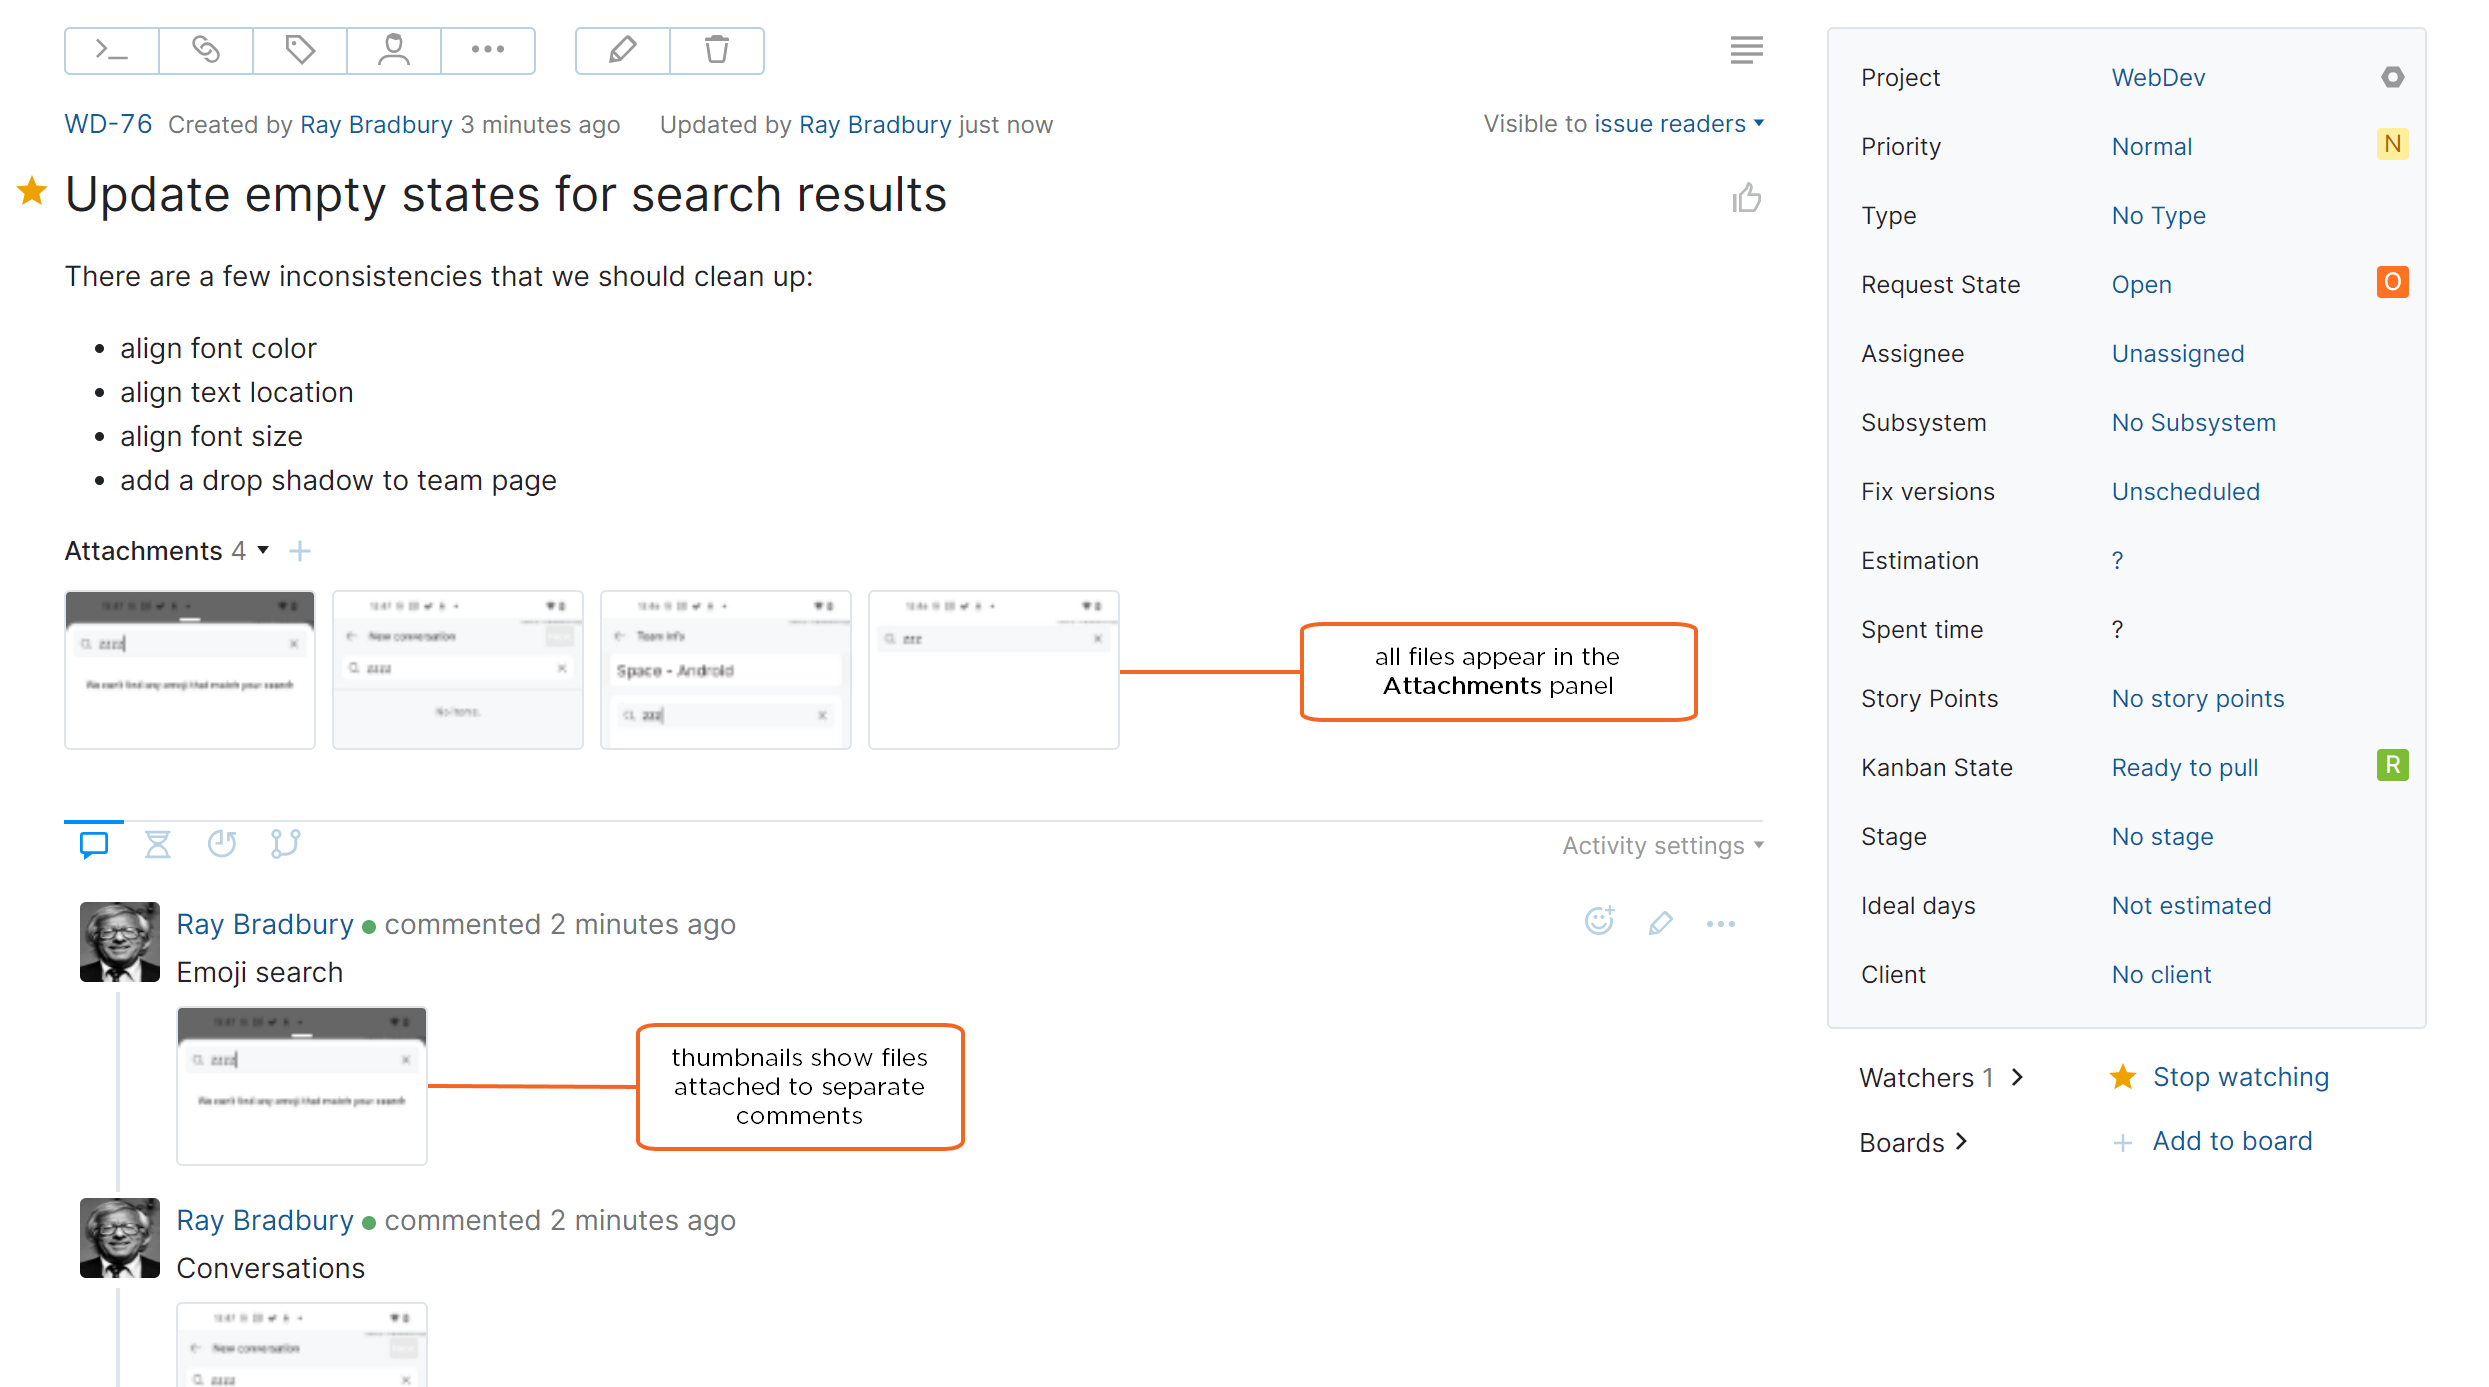The height and width of the screenshot is (1387, 2489).
Task: Toggle the issue favorite star
Action: coord(32,191)
